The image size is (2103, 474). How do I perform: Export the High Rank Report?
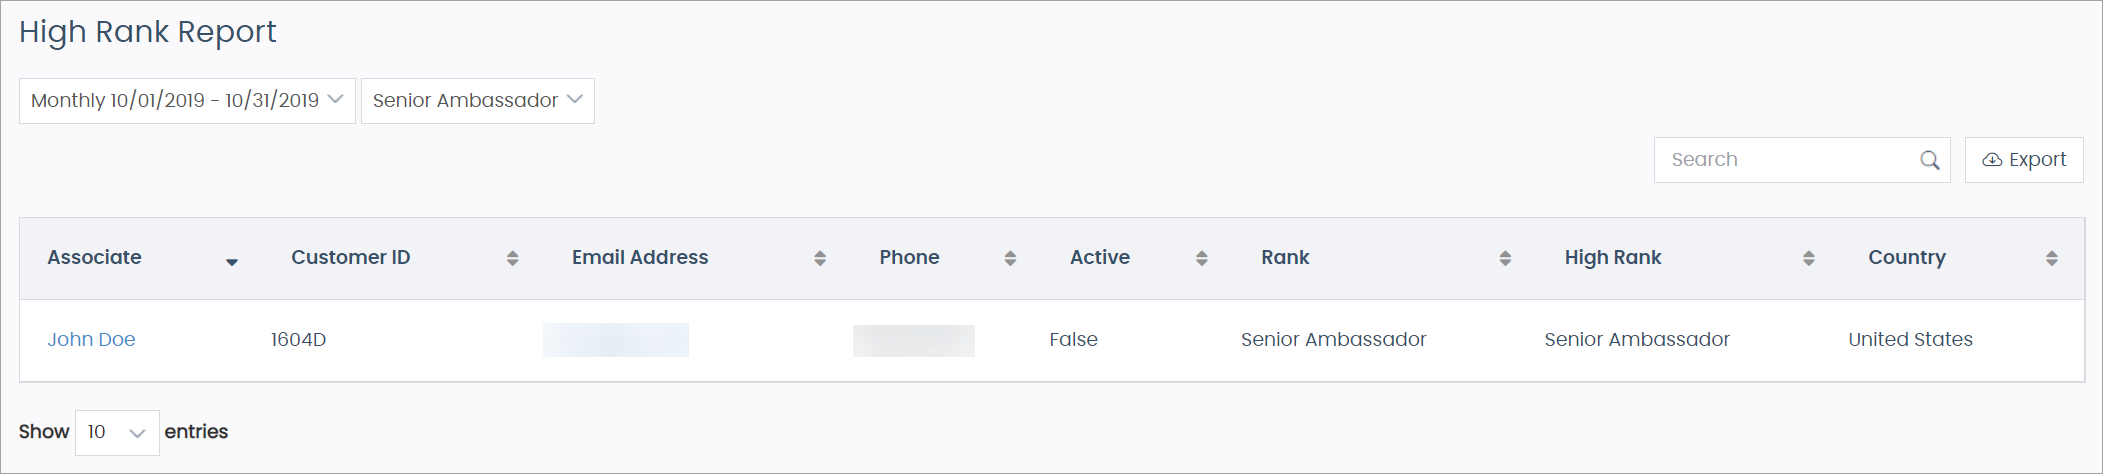coord(2024,160)
